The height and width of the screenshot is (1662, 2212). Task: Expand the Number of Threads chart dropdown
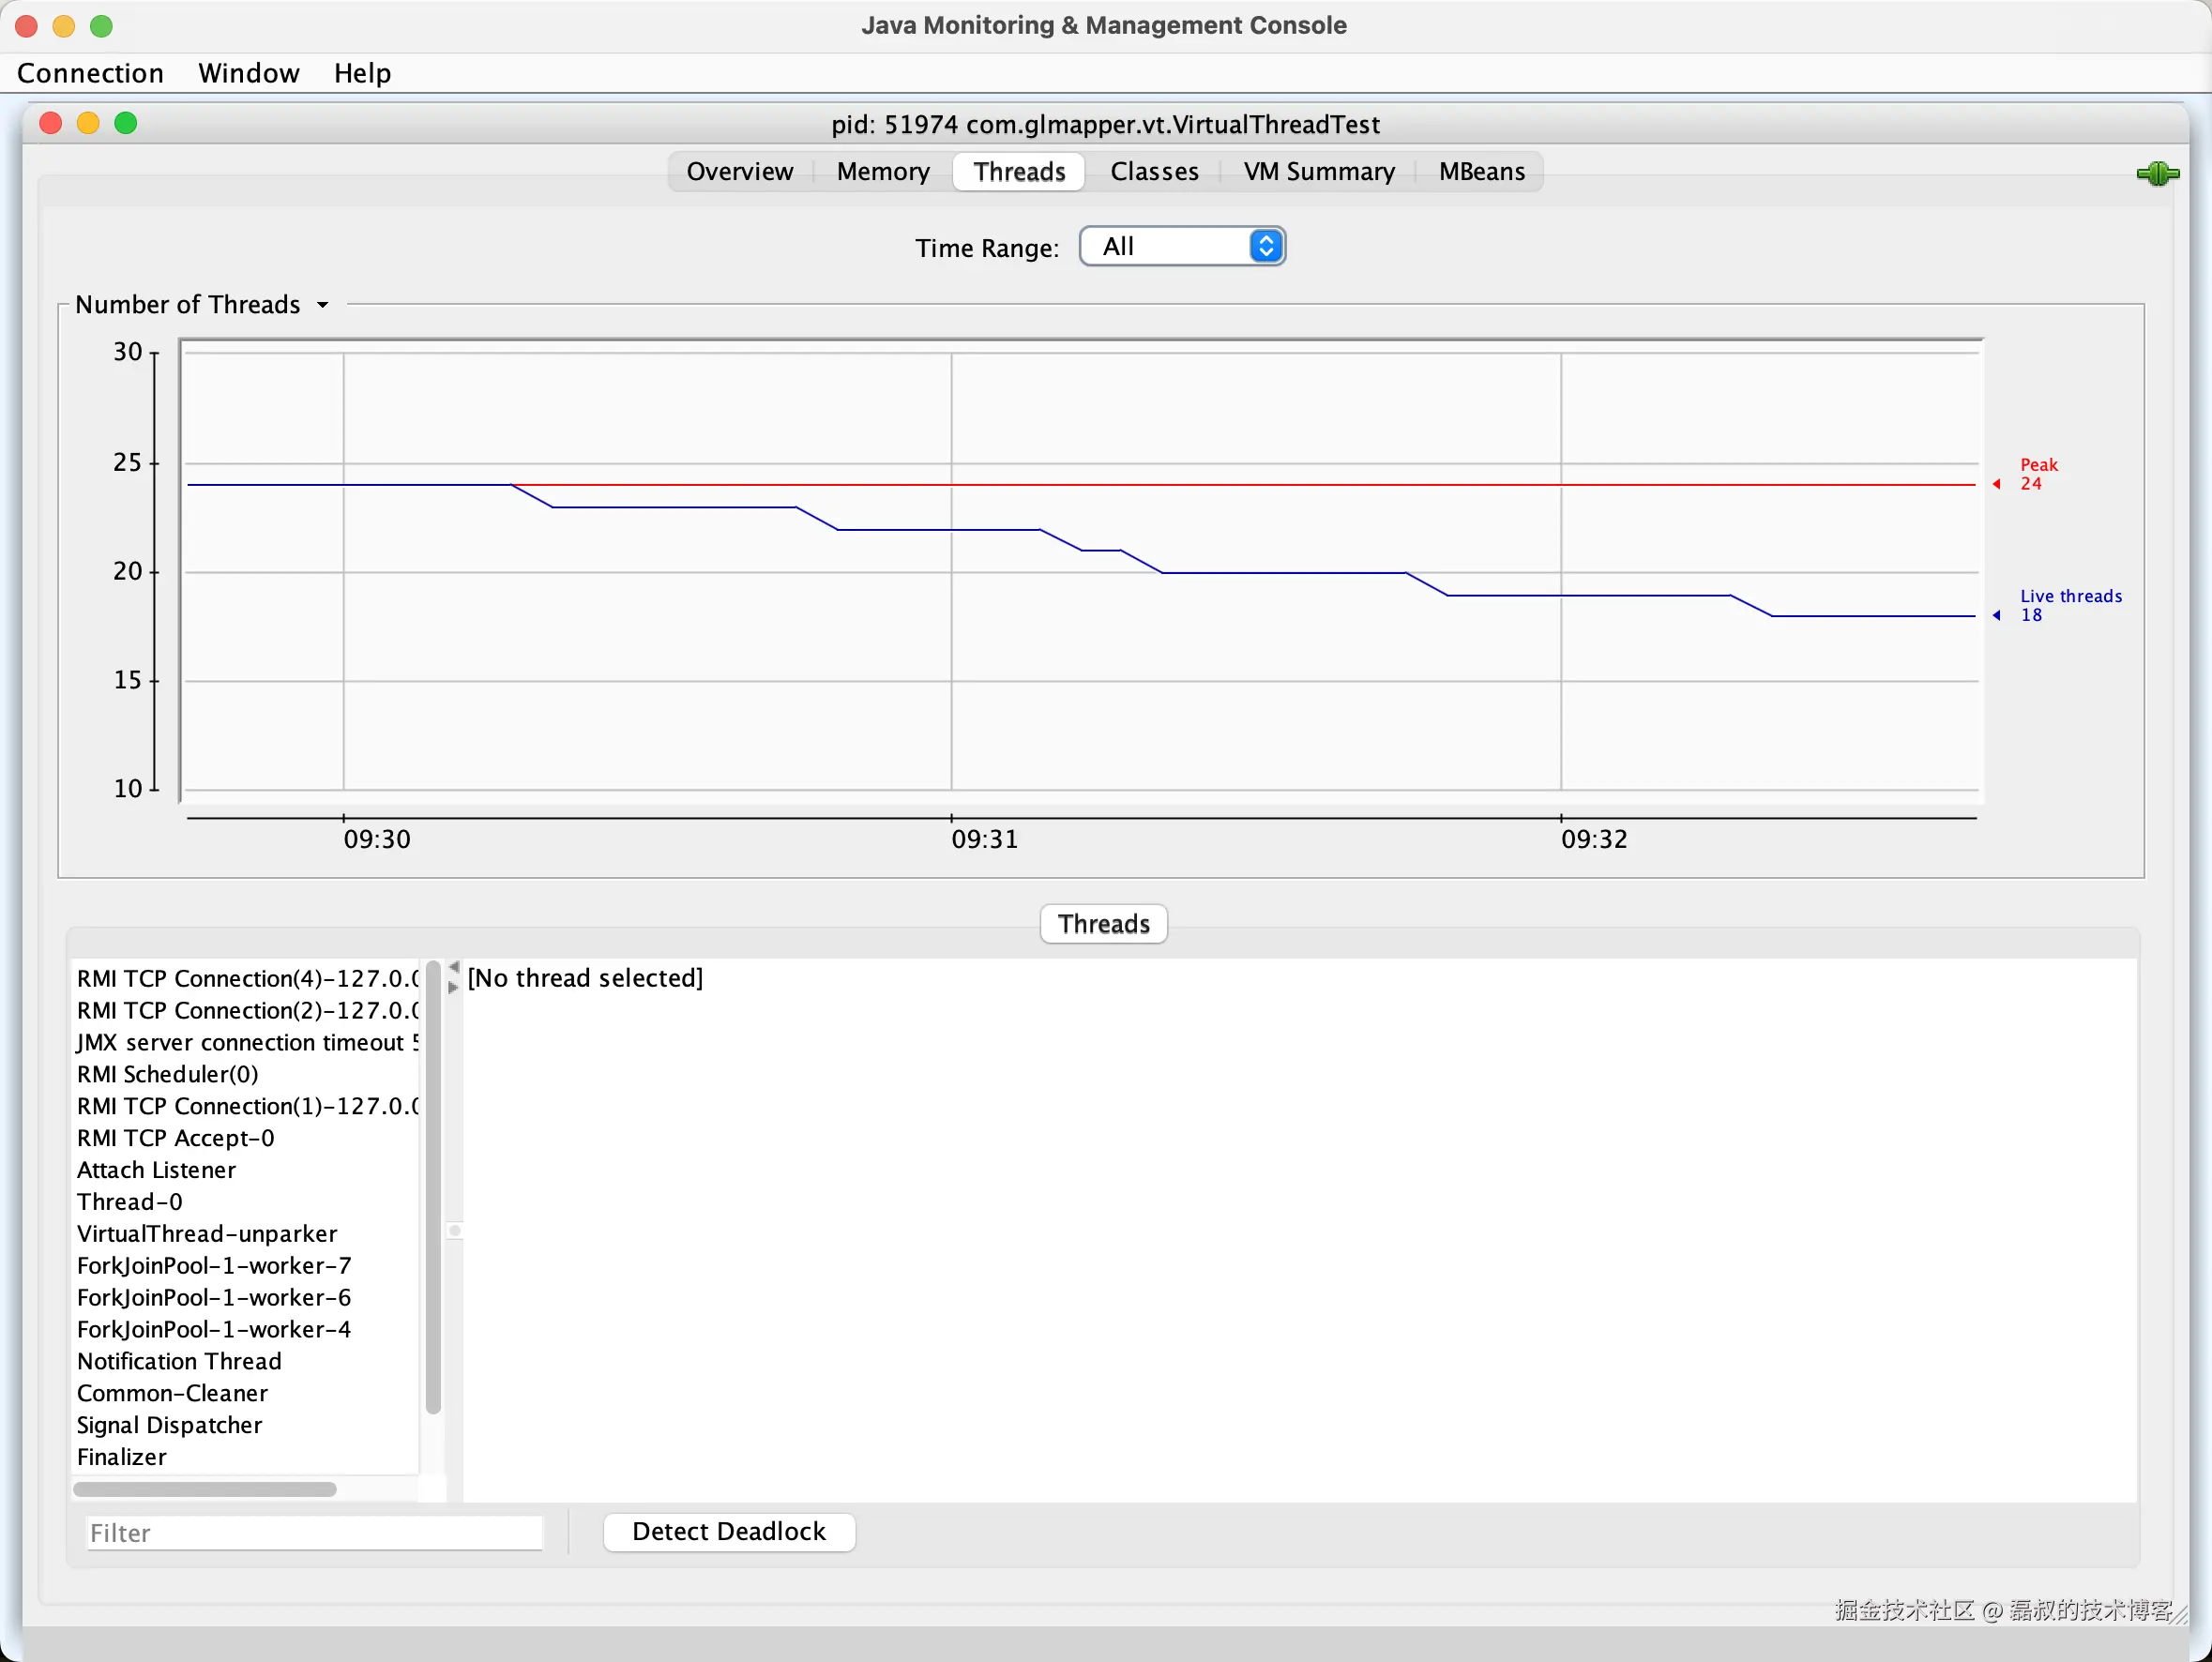tap(322, 305)
